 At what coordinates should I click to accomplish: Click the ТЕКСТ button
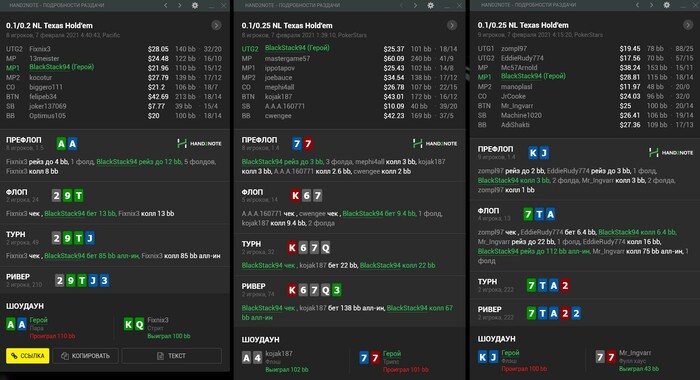coord(171,356)
